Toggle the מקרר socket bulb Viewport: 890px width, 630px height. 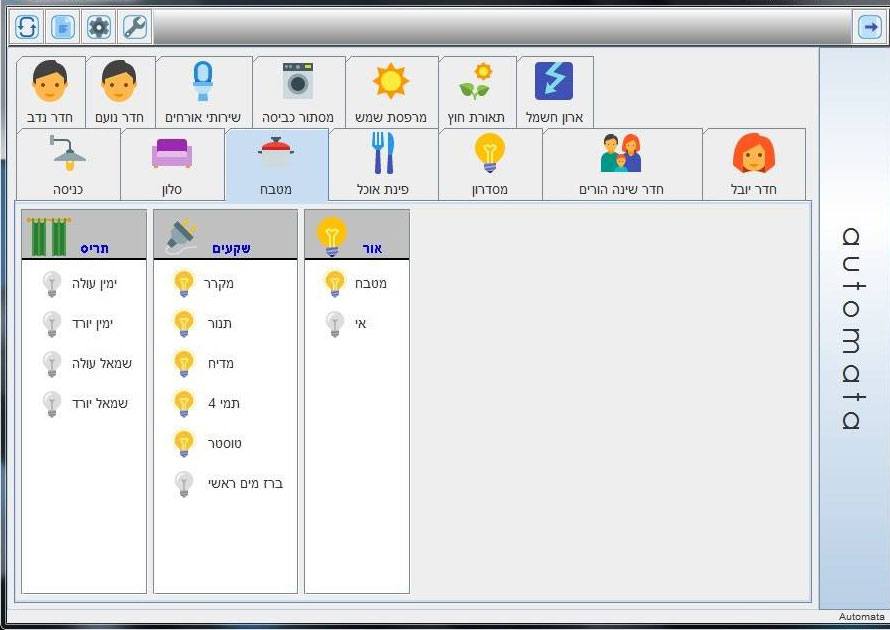[x=183, y=284]
